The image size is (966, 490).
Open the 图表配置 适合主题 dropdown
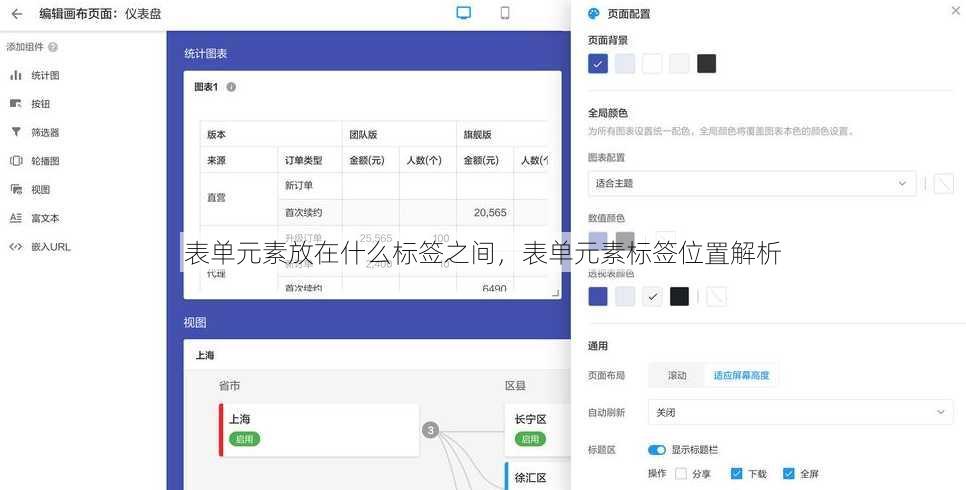tap(752, 184)
